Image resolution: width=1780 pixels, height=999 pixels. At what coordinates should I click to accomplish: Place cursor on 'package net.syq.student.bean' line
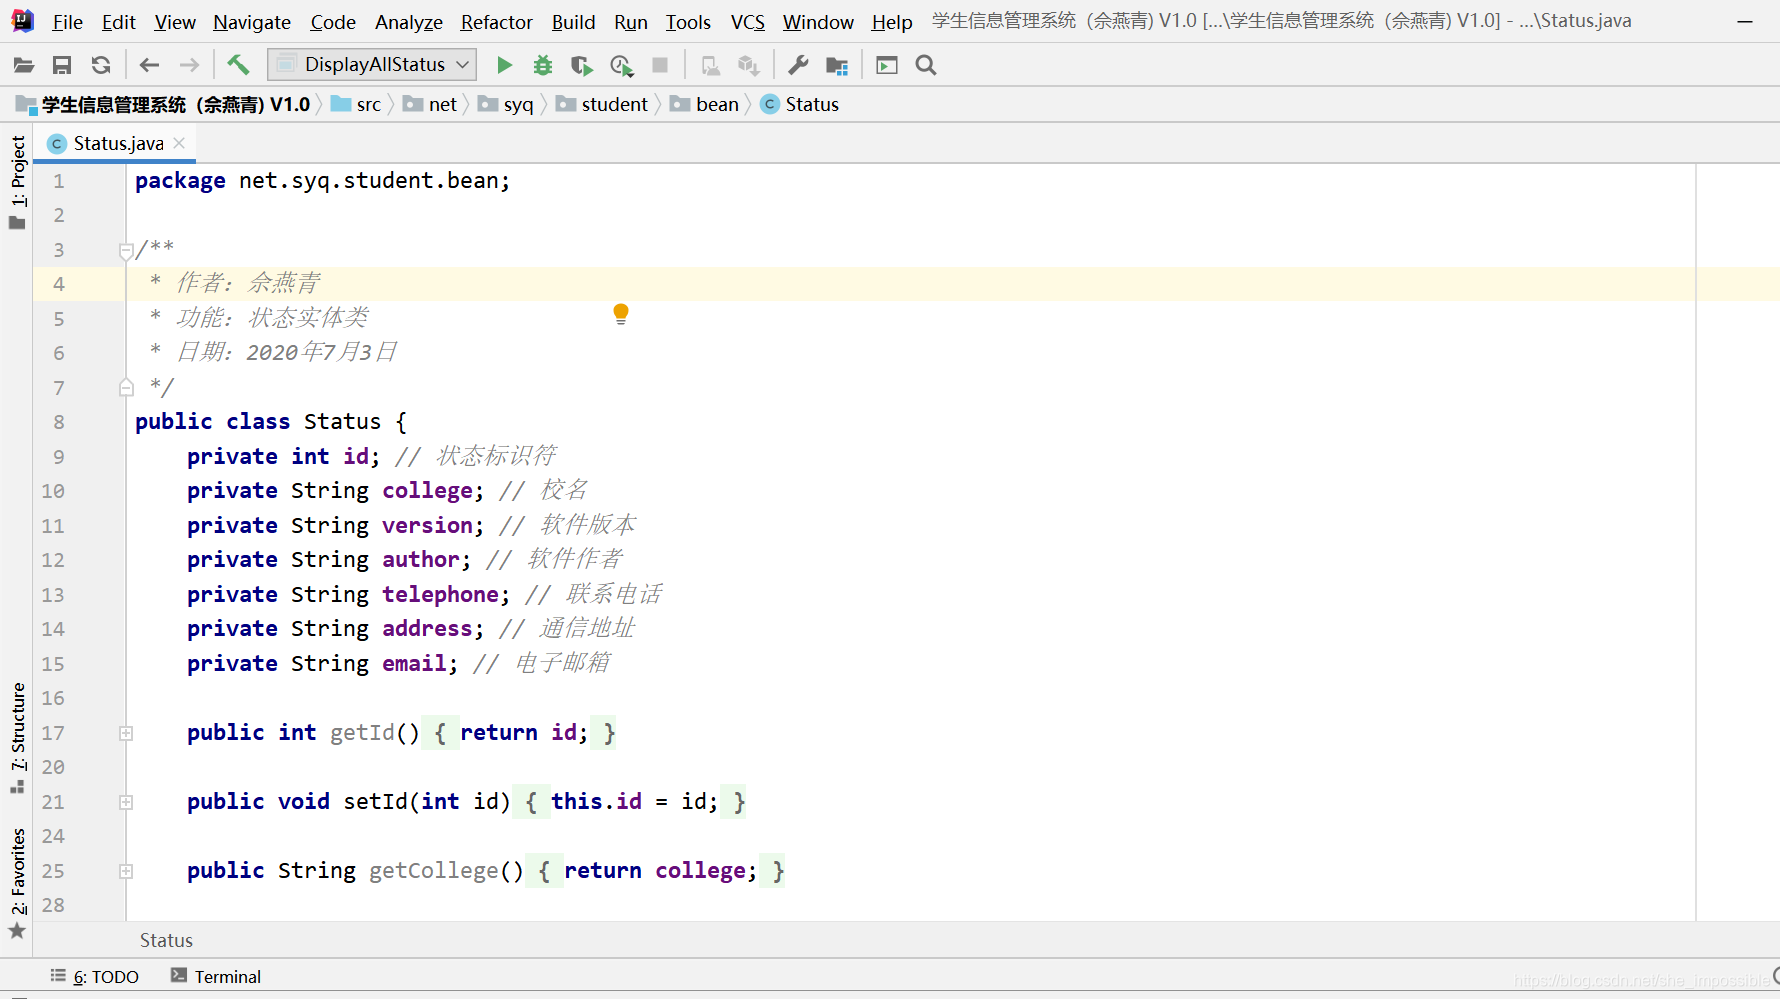pyautogui.click(x=322, y=181)
